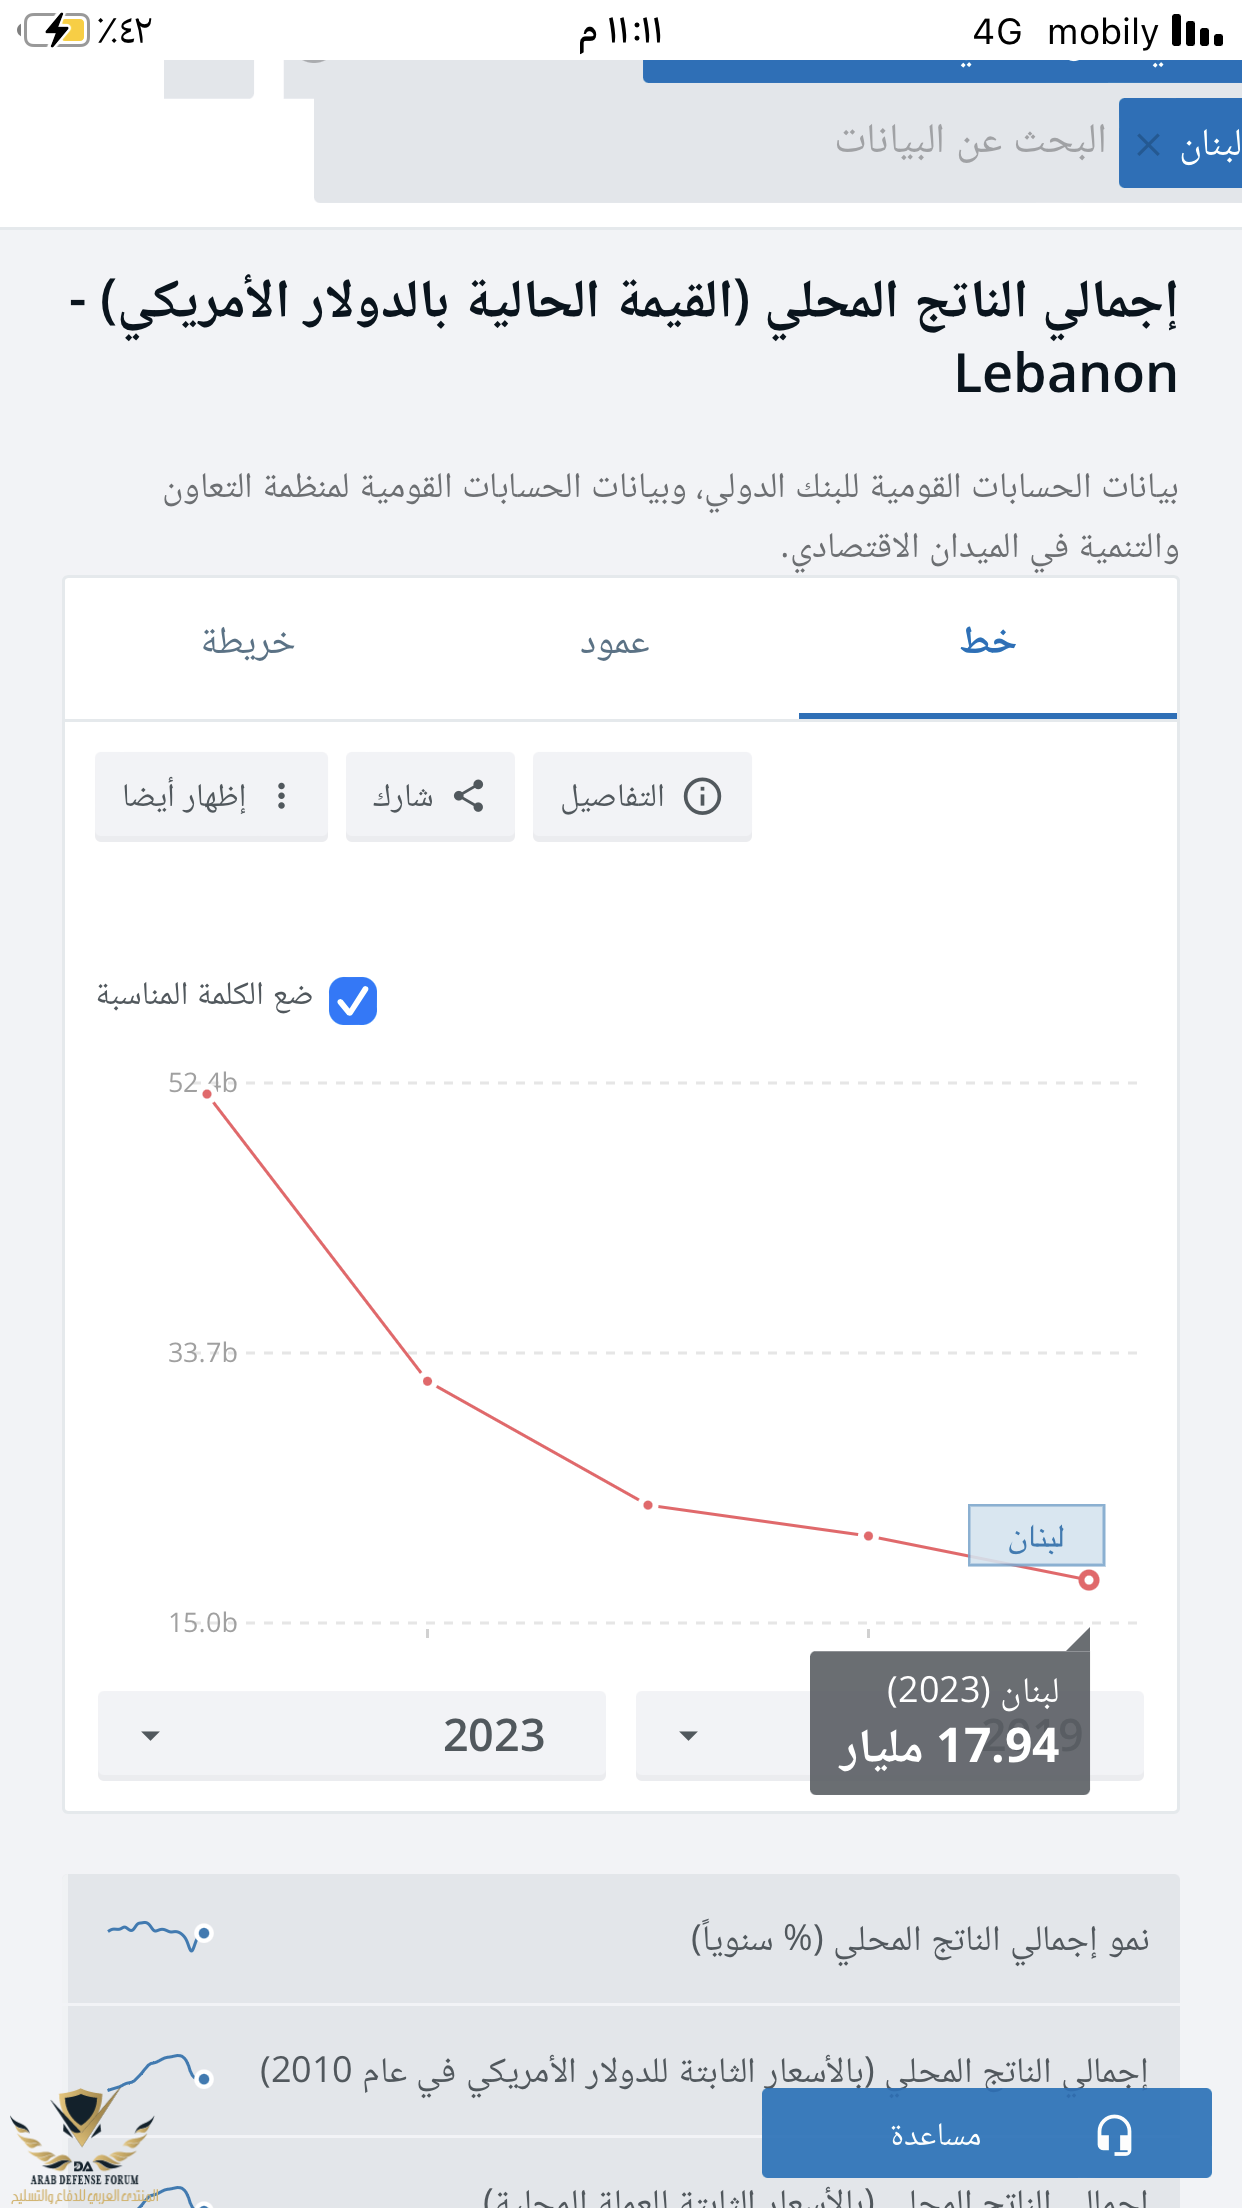Open the start year dropdown arrow
1242x2208 pixels.
(688, 1735)
